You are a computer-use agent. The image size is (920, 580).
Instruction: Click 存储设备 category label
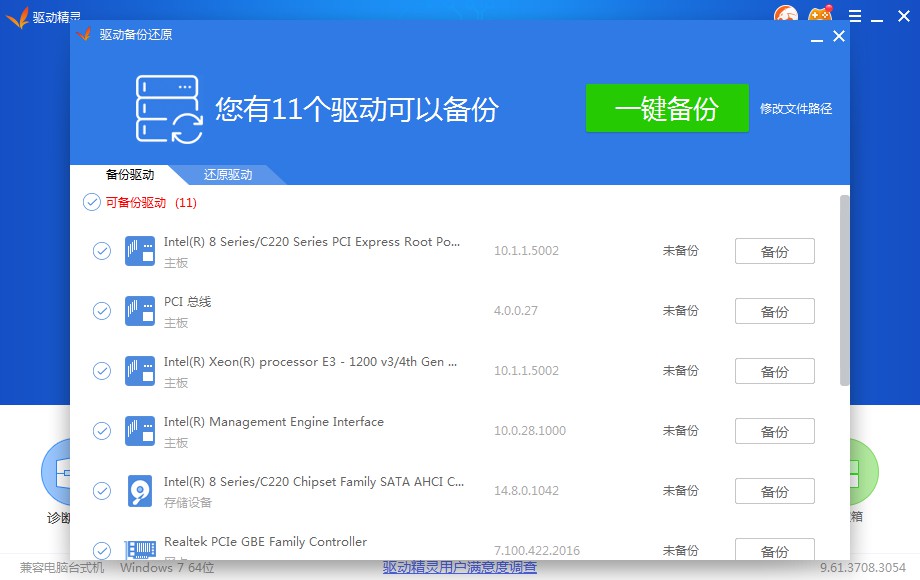(x=188, y=503)
